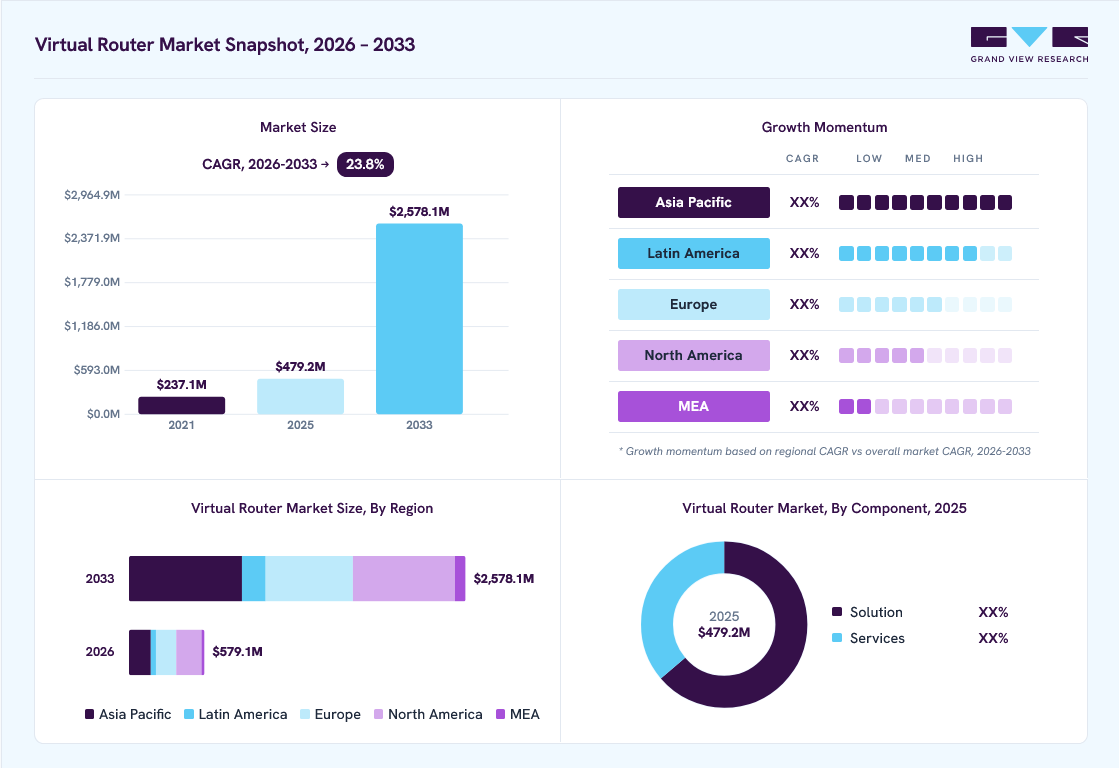Click Asia Pacific XX% CAGR value

tap(804, 202)
